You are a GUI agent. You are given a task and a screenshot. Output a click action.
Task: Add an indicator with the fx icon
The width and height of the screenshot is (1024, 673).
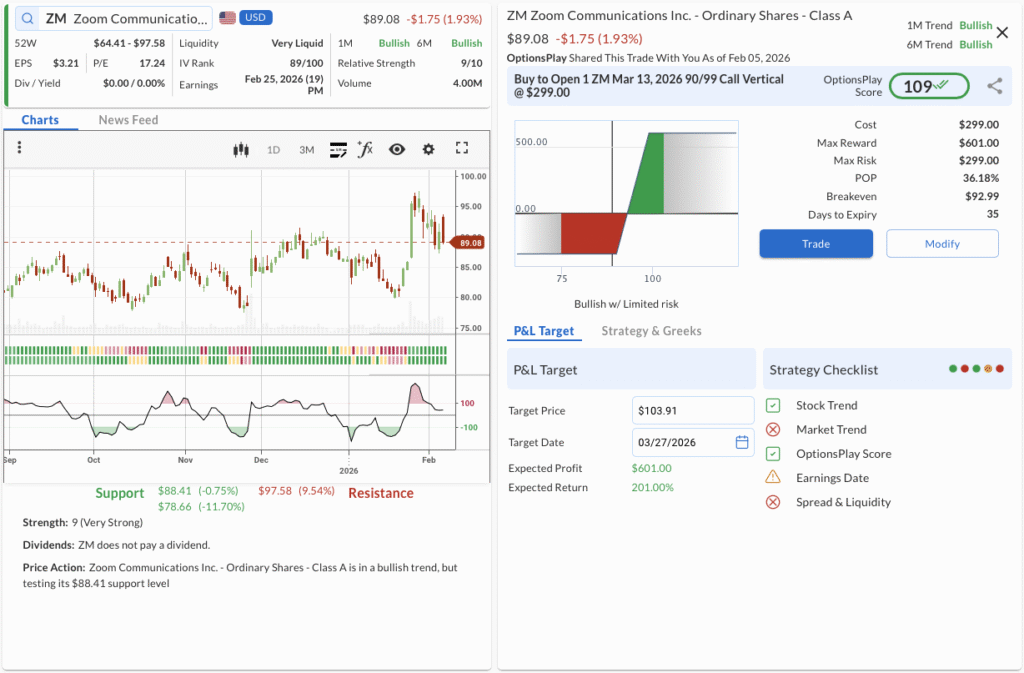point(366,150)
